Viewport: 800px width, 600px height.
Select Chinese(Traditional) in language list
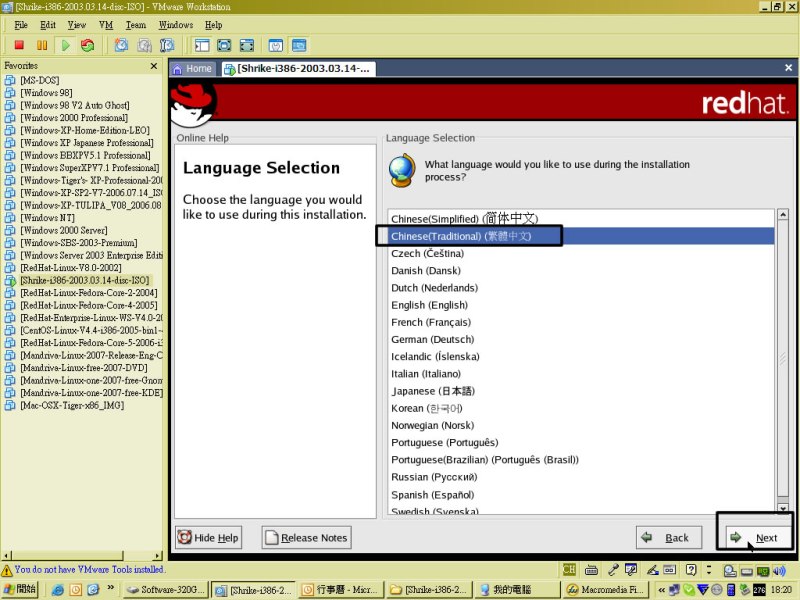coord(581,236)
